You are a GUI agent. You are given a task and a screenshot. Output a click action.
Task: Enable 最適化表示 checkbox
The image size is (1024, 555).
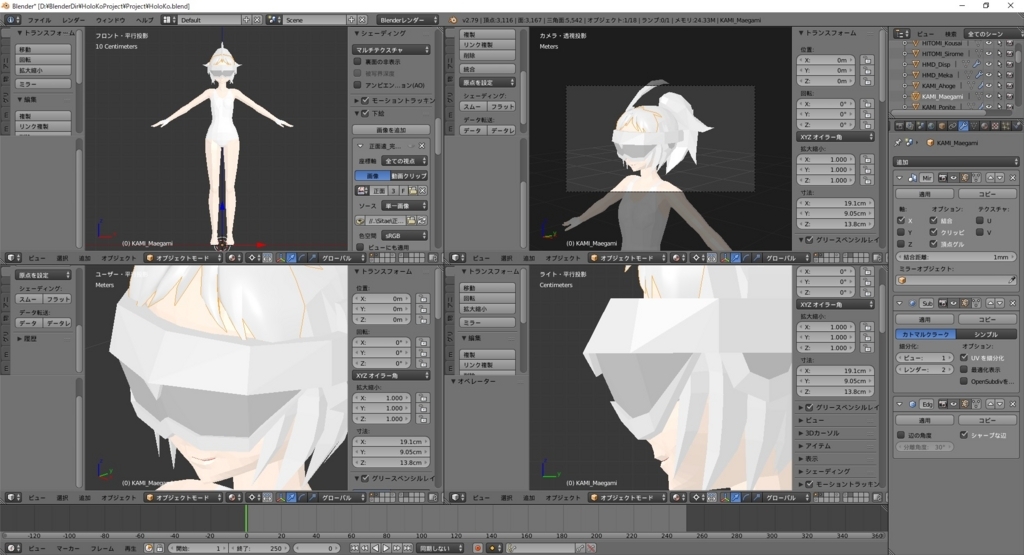click(x=964, y=369)
